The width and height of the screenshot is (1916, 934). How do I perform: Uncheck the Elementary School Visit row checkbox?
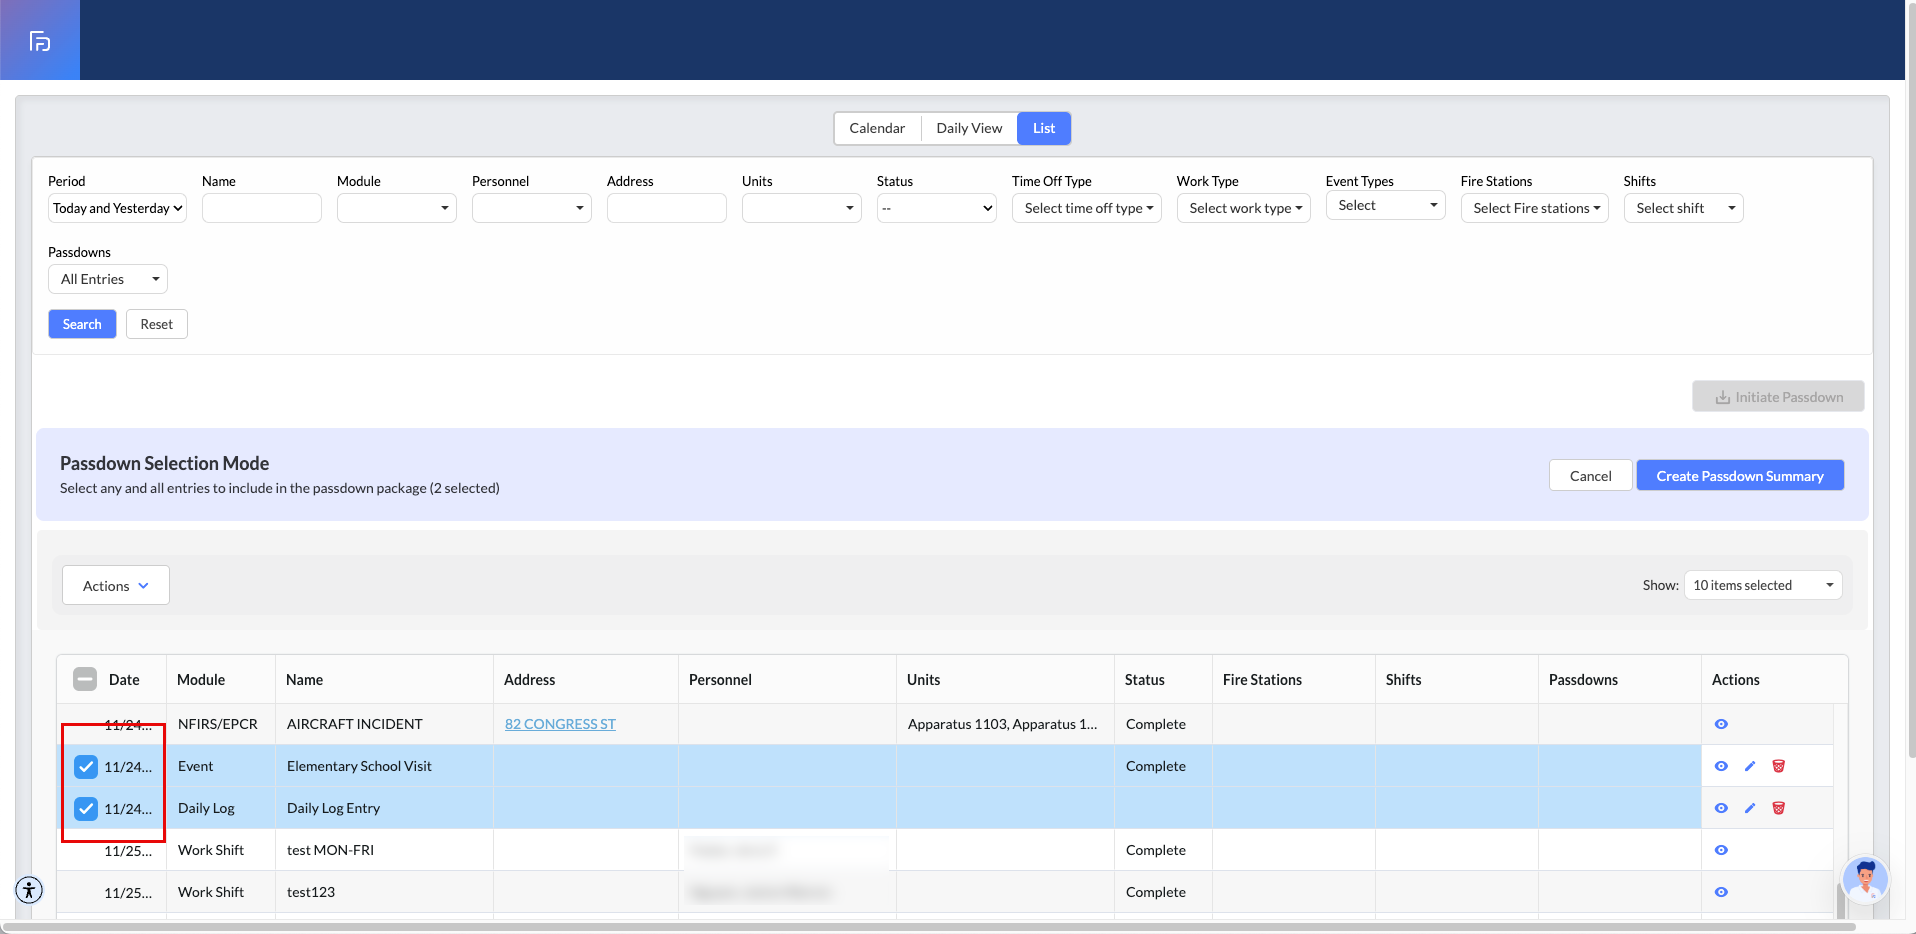86,767
